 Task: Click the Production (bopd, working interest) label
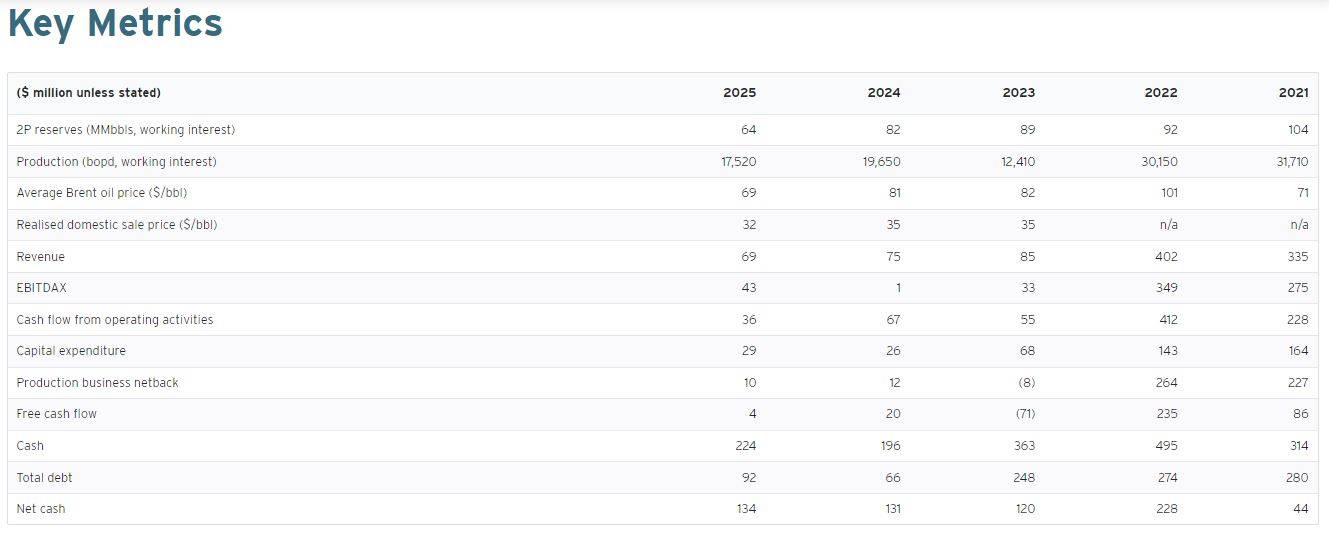[x=116, y=162]
